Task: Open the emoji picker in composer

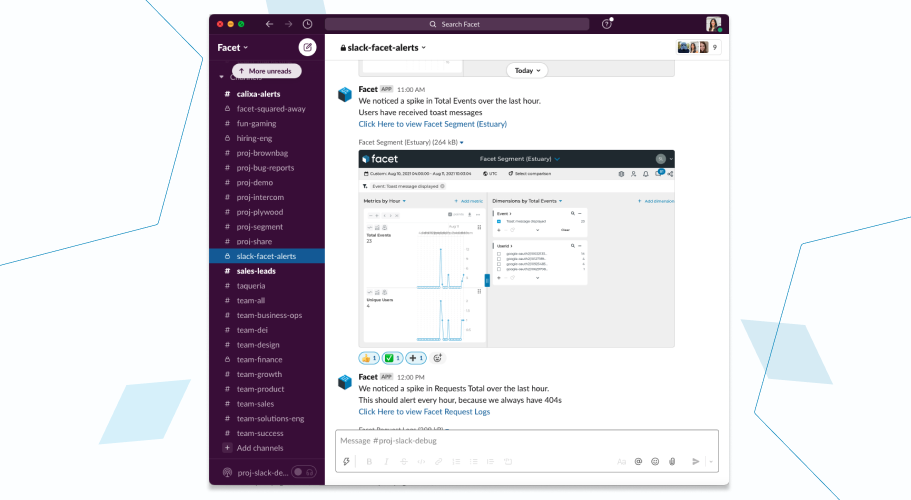Action: pos(655,462)
